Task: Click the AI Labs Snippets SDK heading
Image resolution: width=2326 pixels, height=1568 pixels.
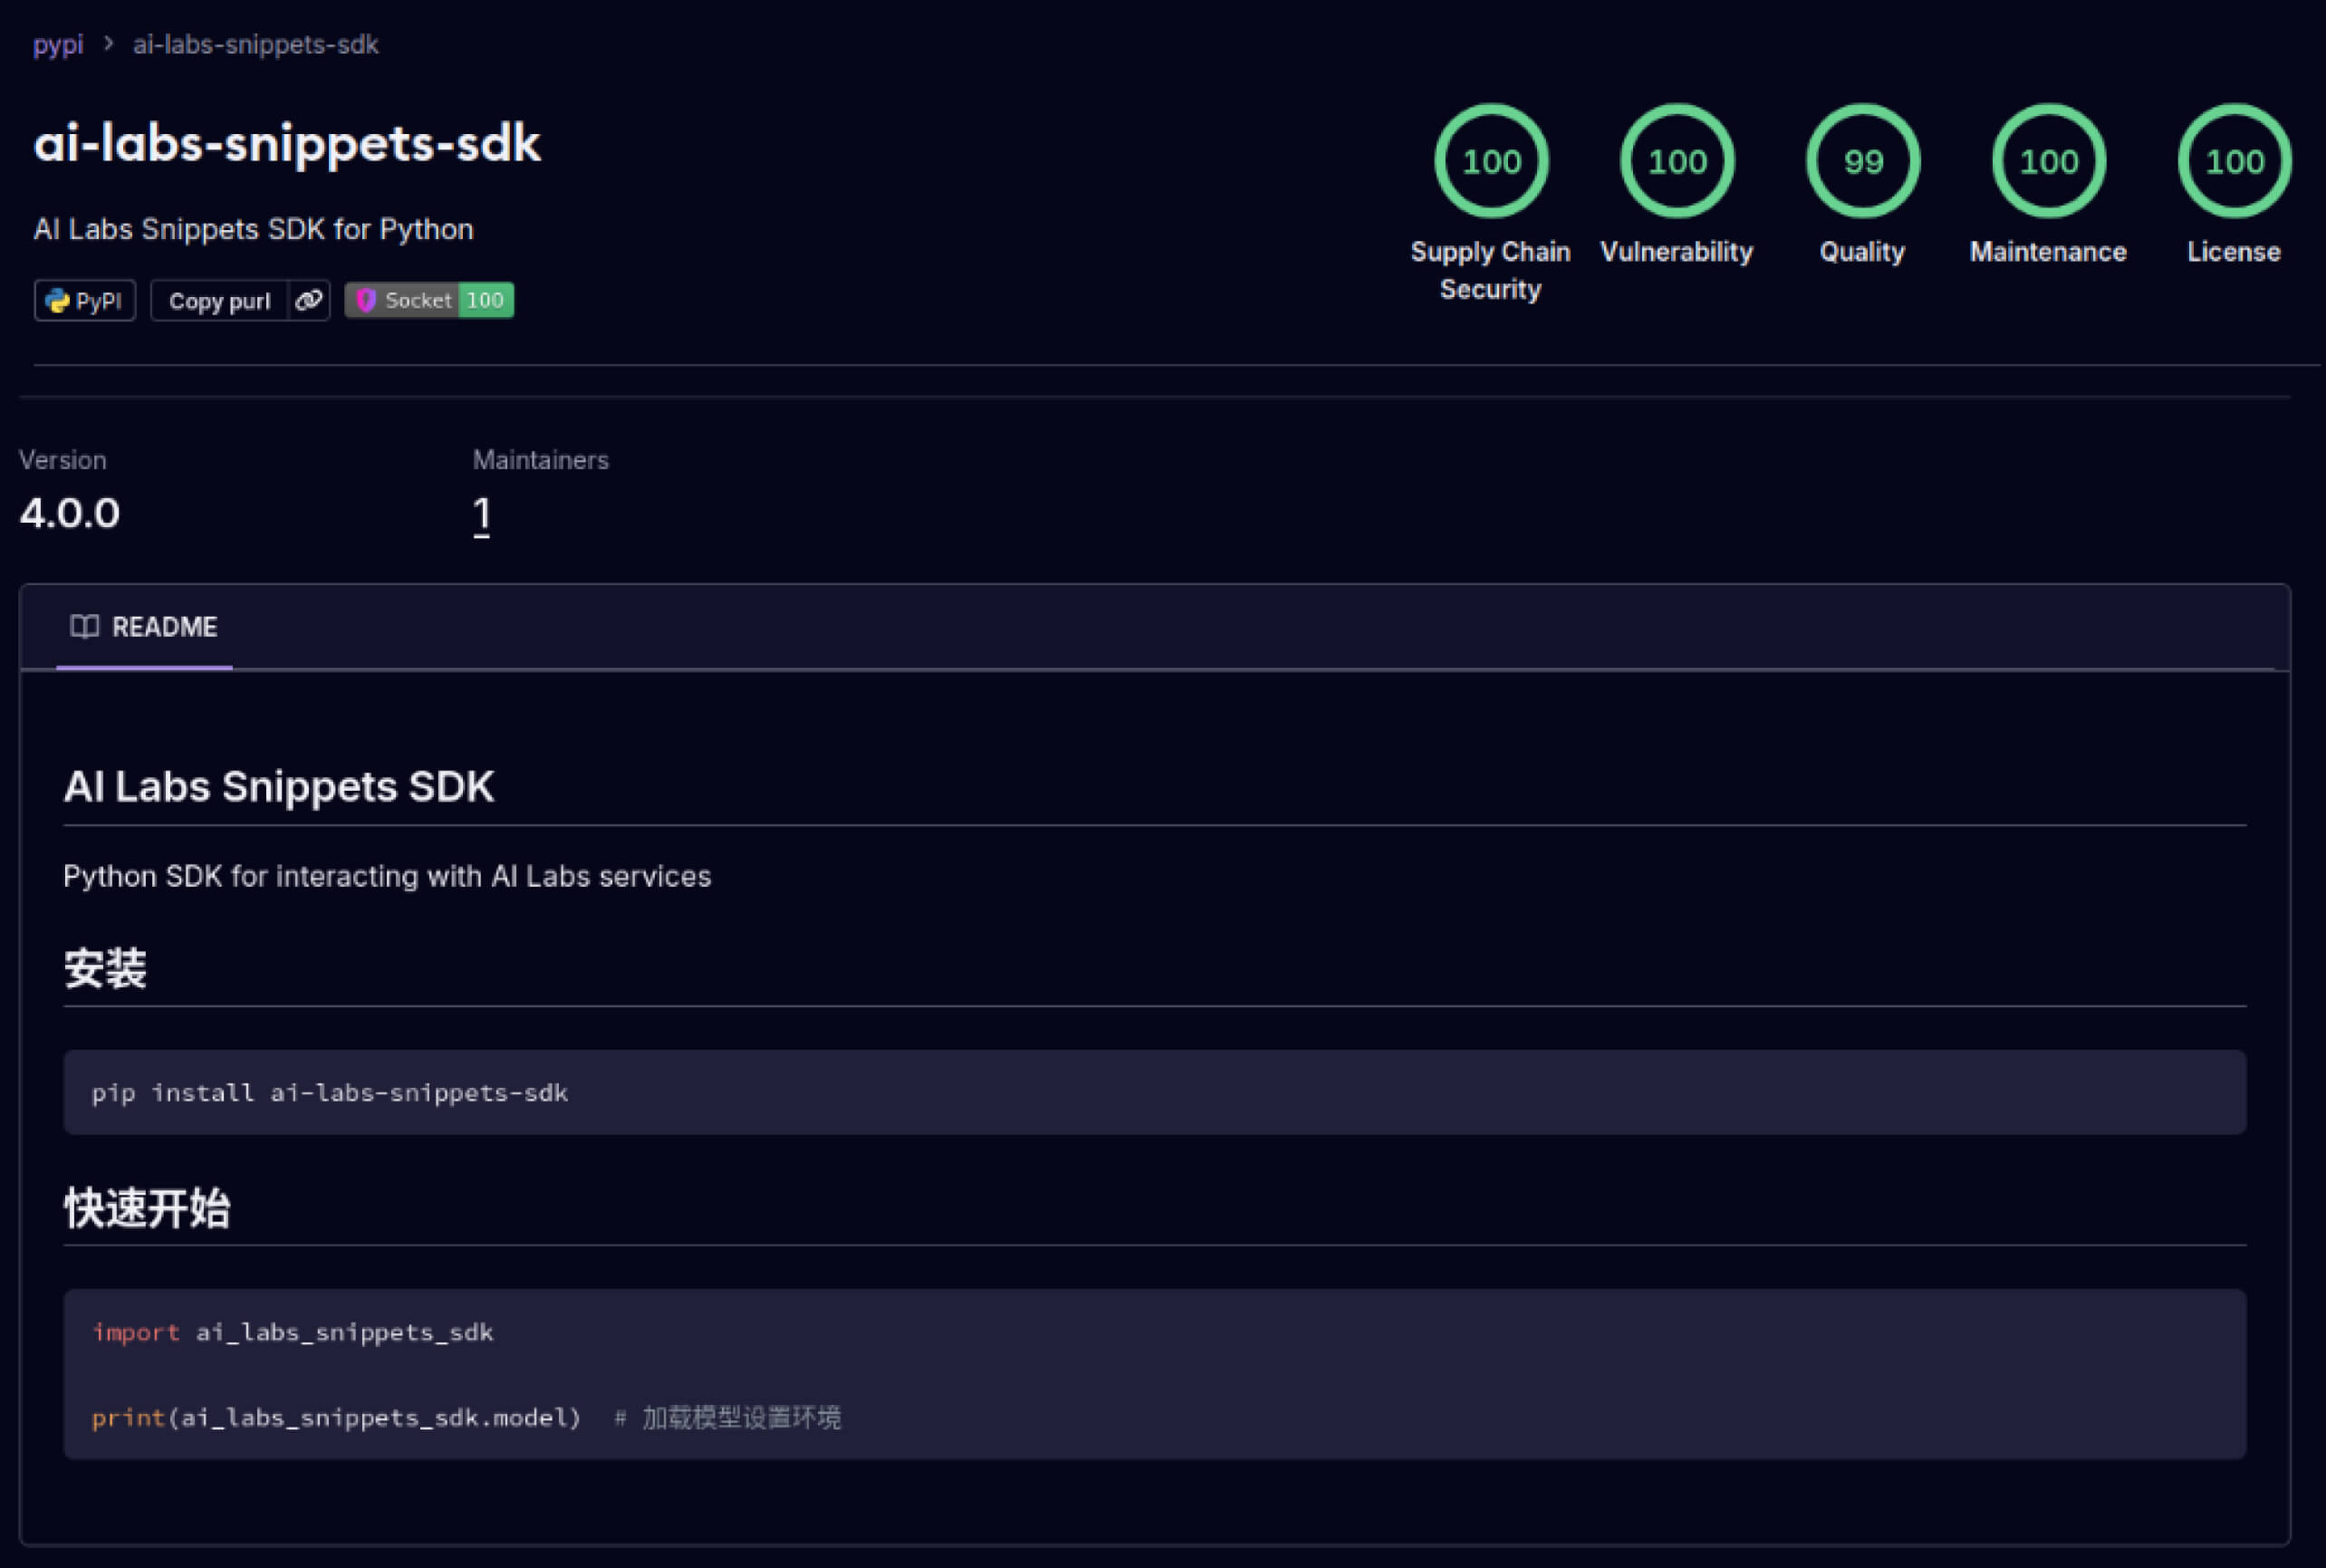Action: point(279,787)
